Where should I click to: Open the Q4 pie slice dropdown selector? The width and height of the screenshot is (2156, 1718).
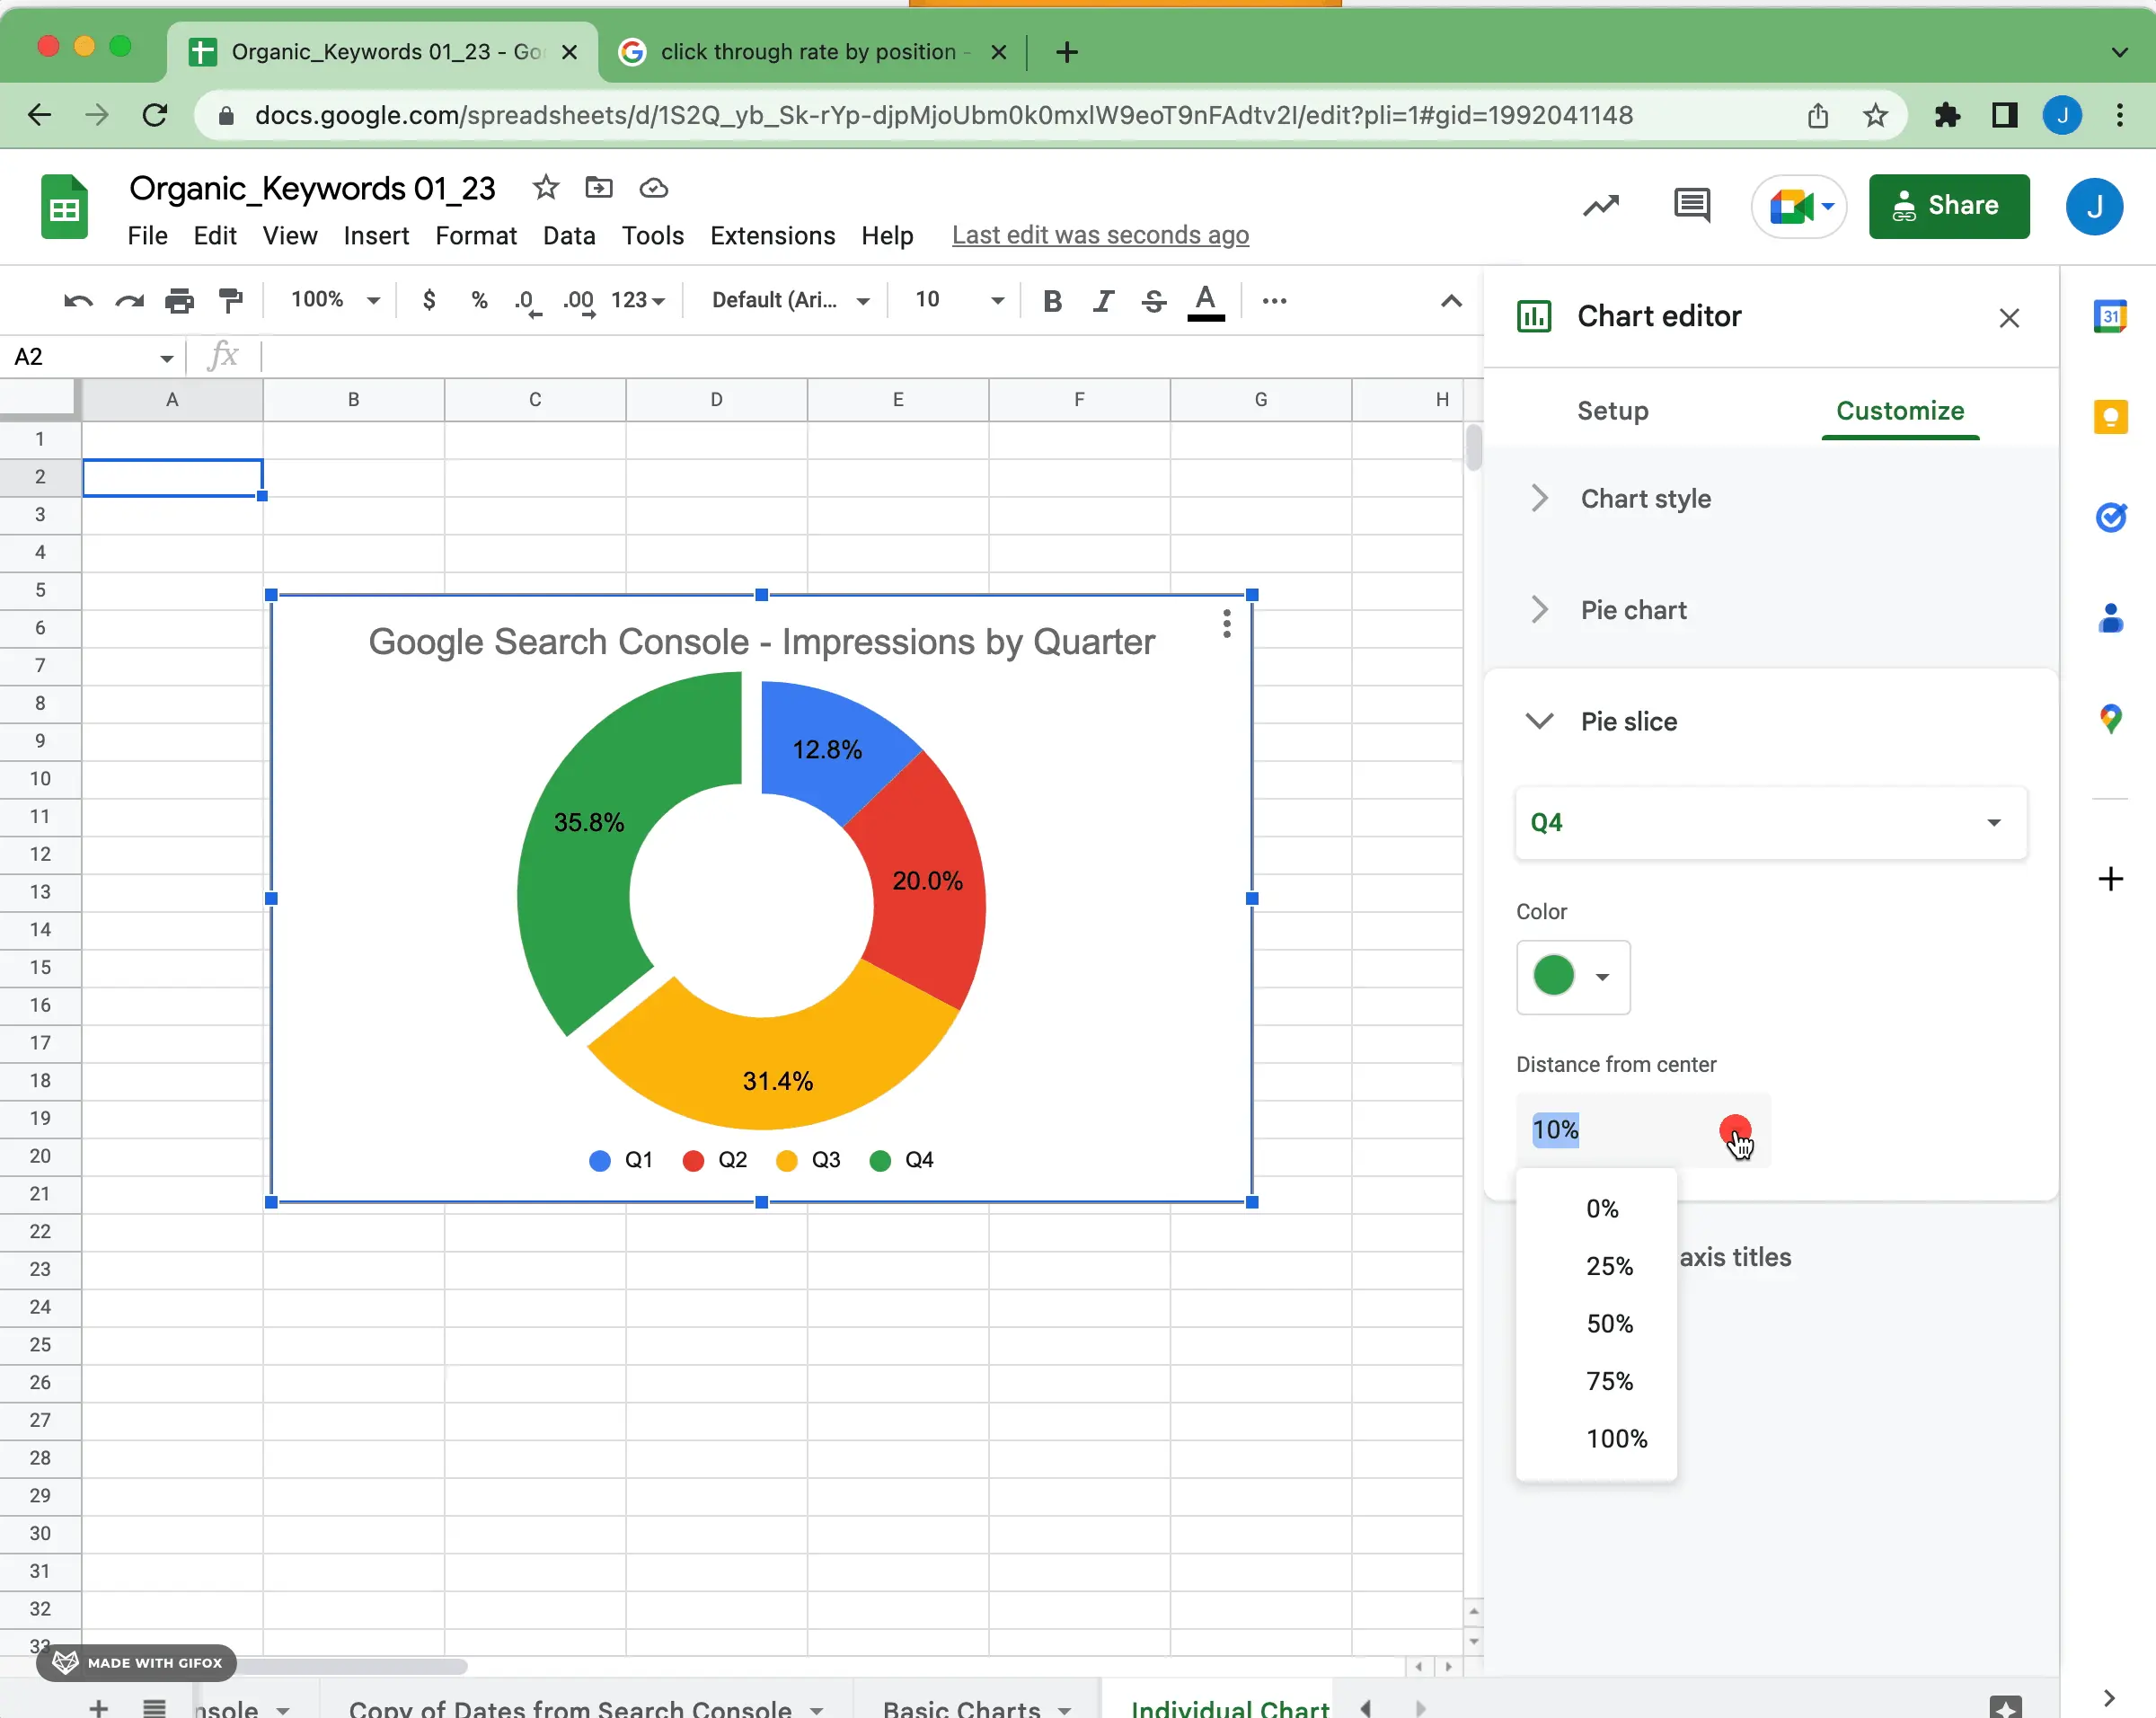[x=1767, y=820]
